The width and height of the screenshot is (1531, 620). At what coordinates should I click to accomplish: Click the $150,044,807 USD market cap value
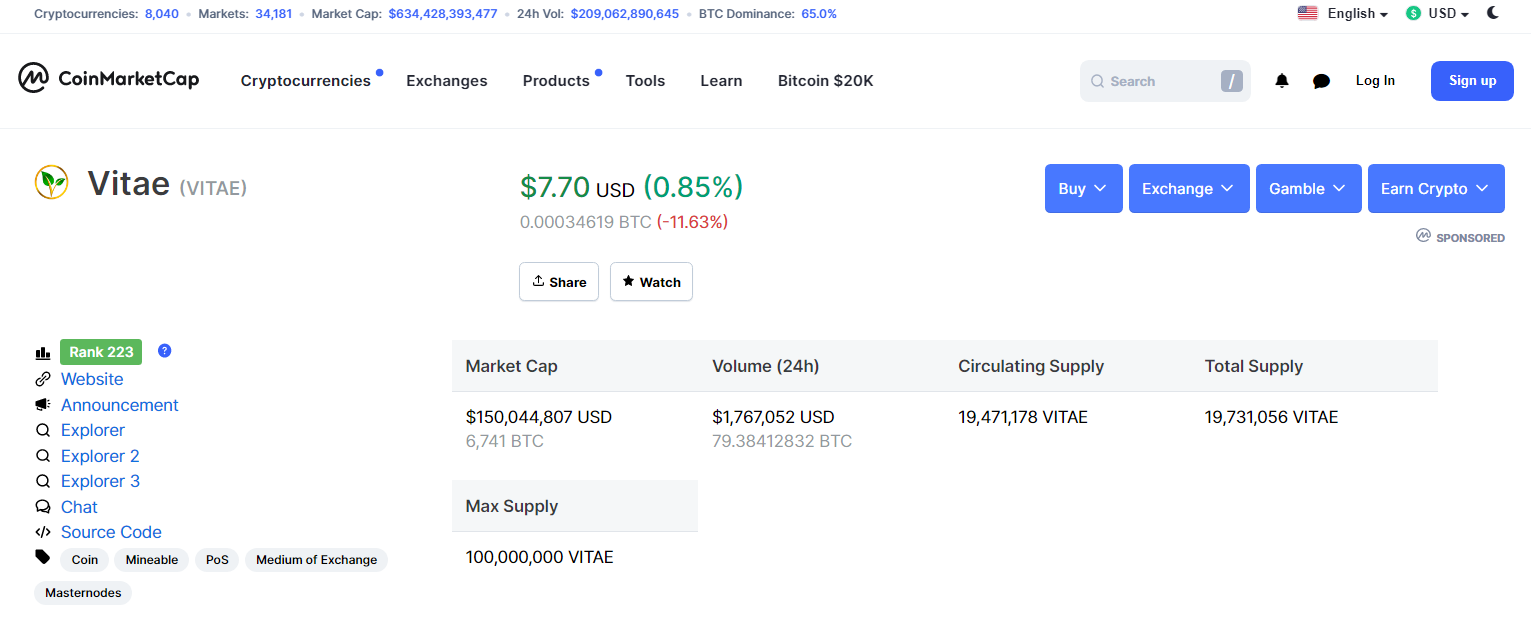click(539, 417)
